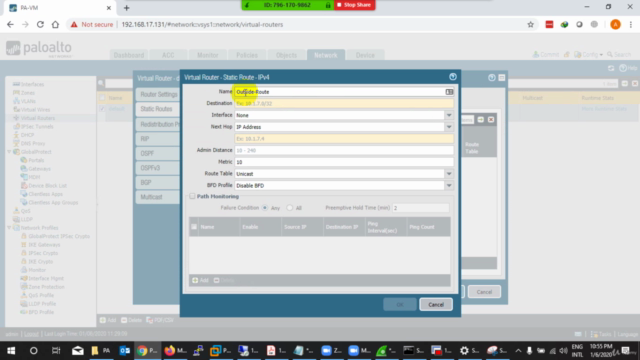Enable the Path Monitoring checkbox
Screen dimensions: 640x360
pos(192,196)
